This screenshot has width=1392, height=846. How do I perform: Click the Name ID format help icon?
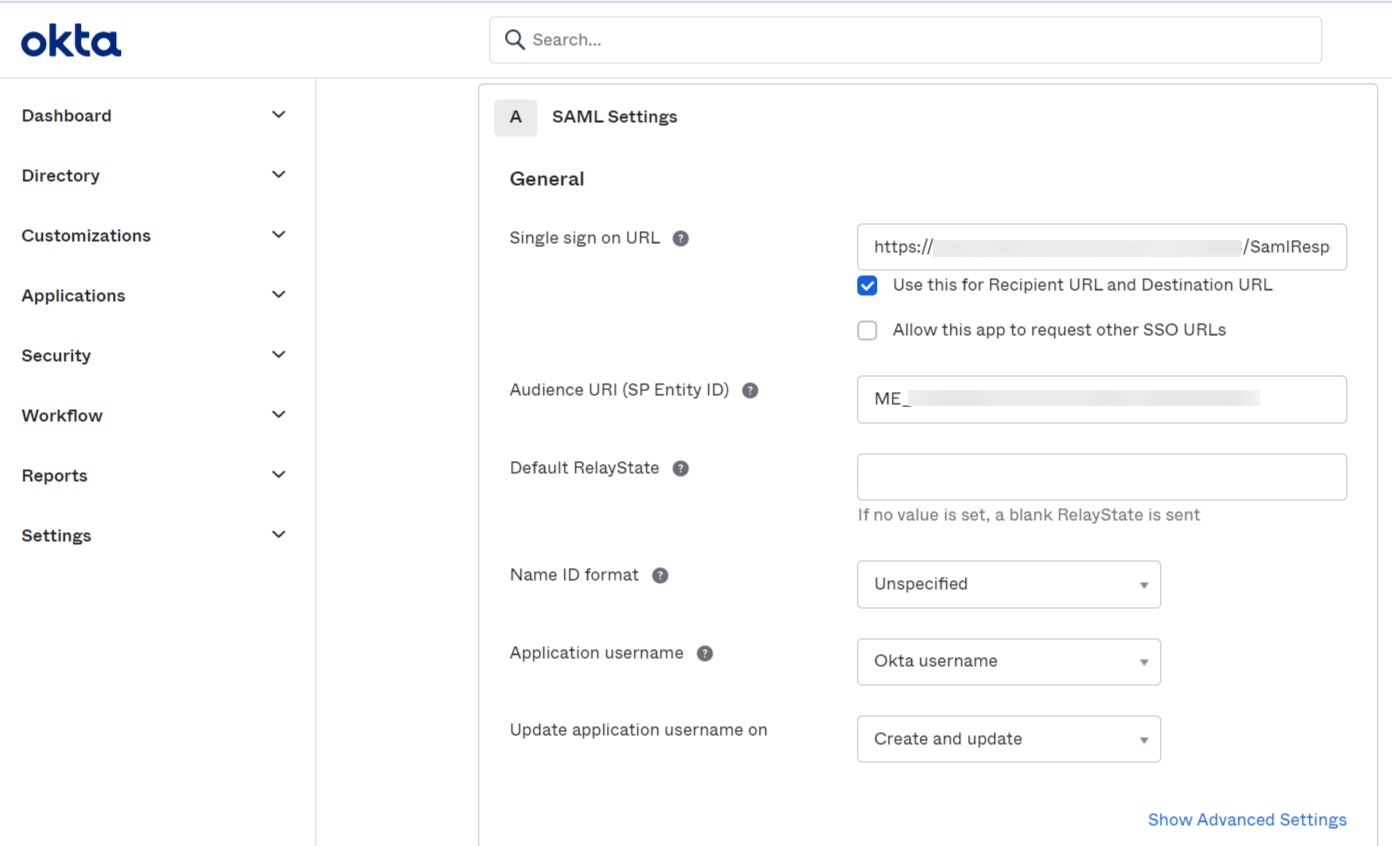pos(660,576)
